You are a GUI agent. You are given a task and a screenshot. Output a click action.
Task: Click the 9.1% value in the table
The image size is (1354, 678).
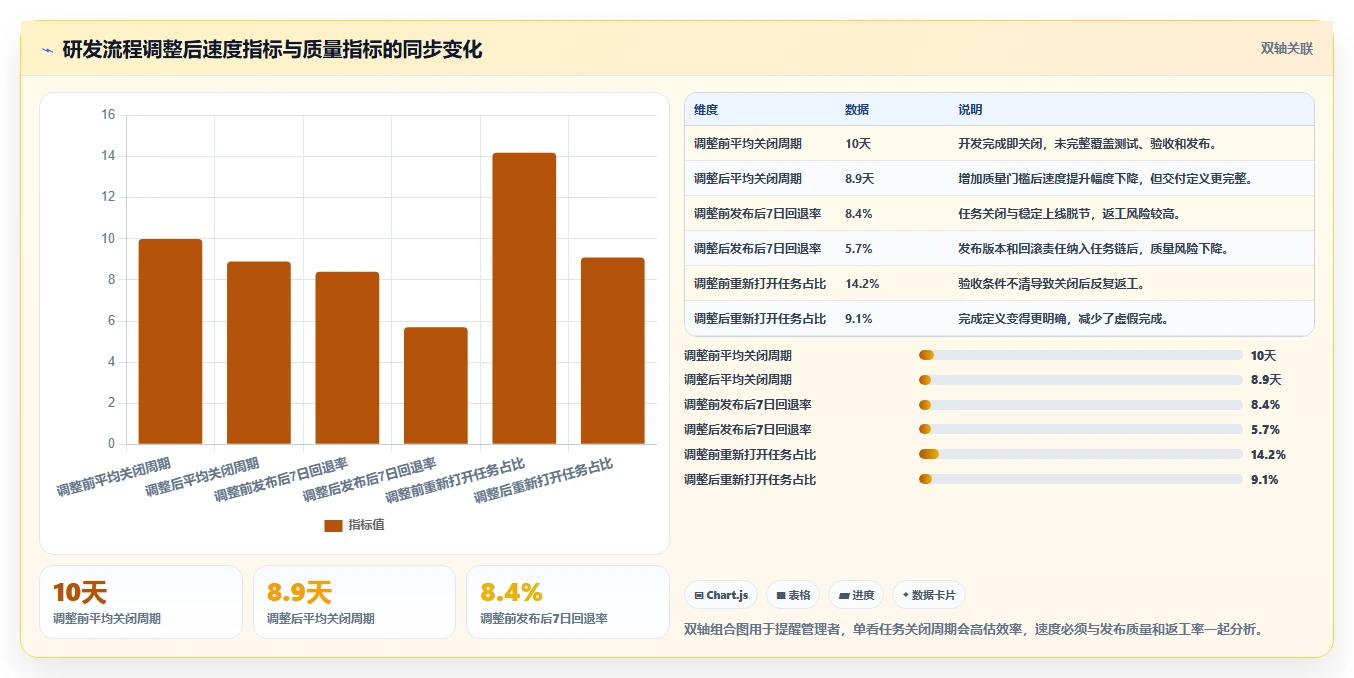coord(859,319)
